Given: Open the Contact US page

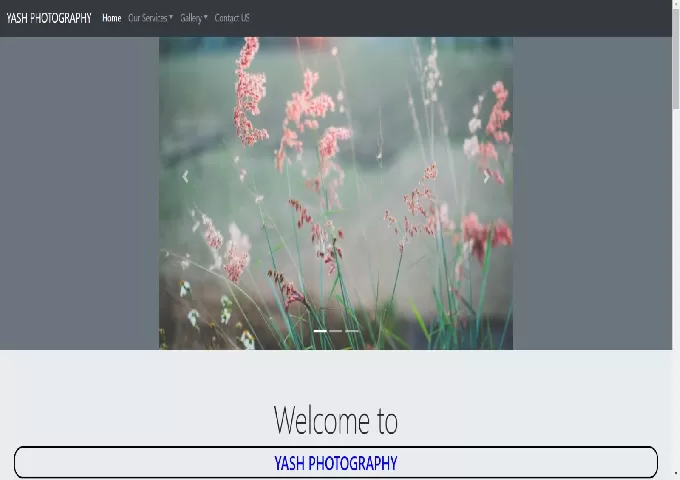Looking at the screenshot, I should point(232,18).
